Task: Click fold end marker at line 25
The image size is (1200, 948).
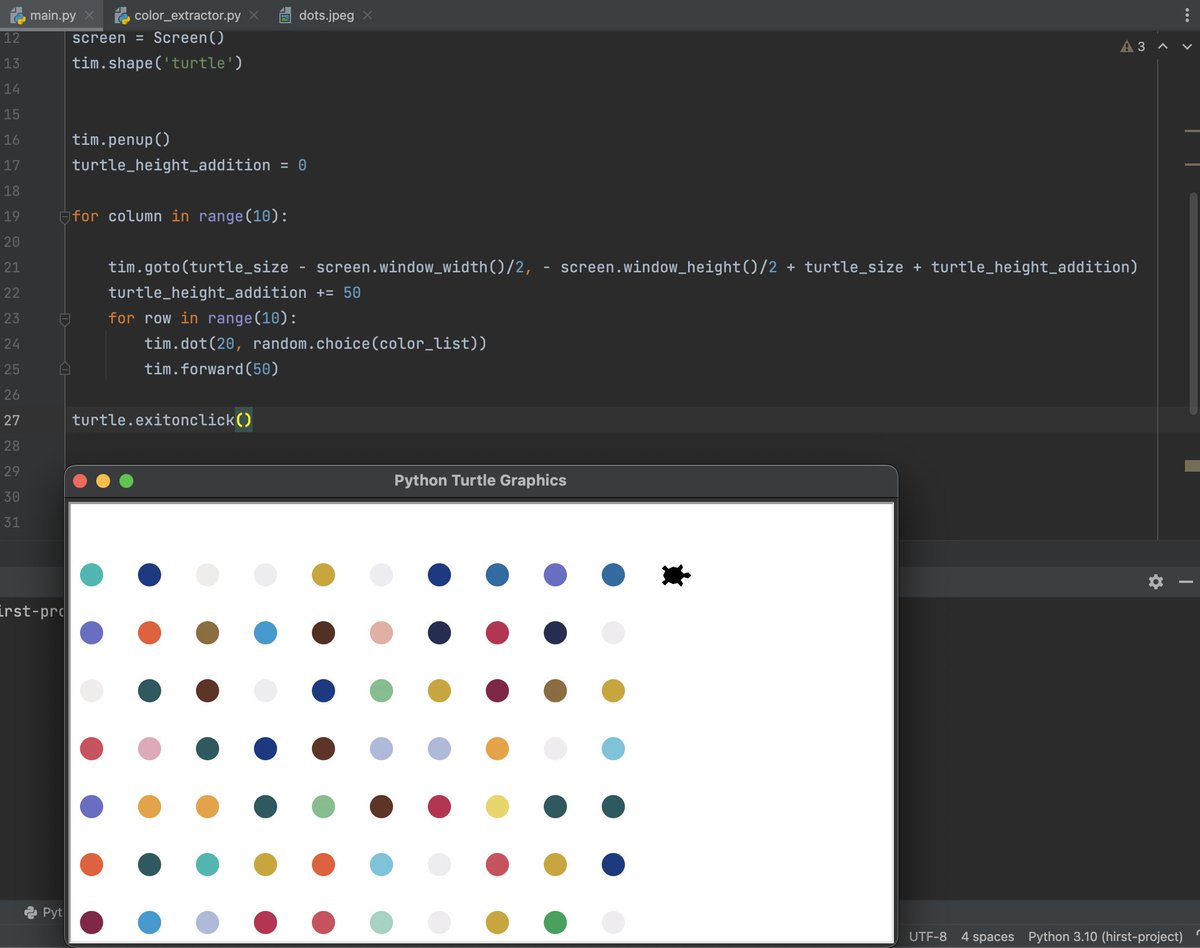Action: (x=64, y=369)
